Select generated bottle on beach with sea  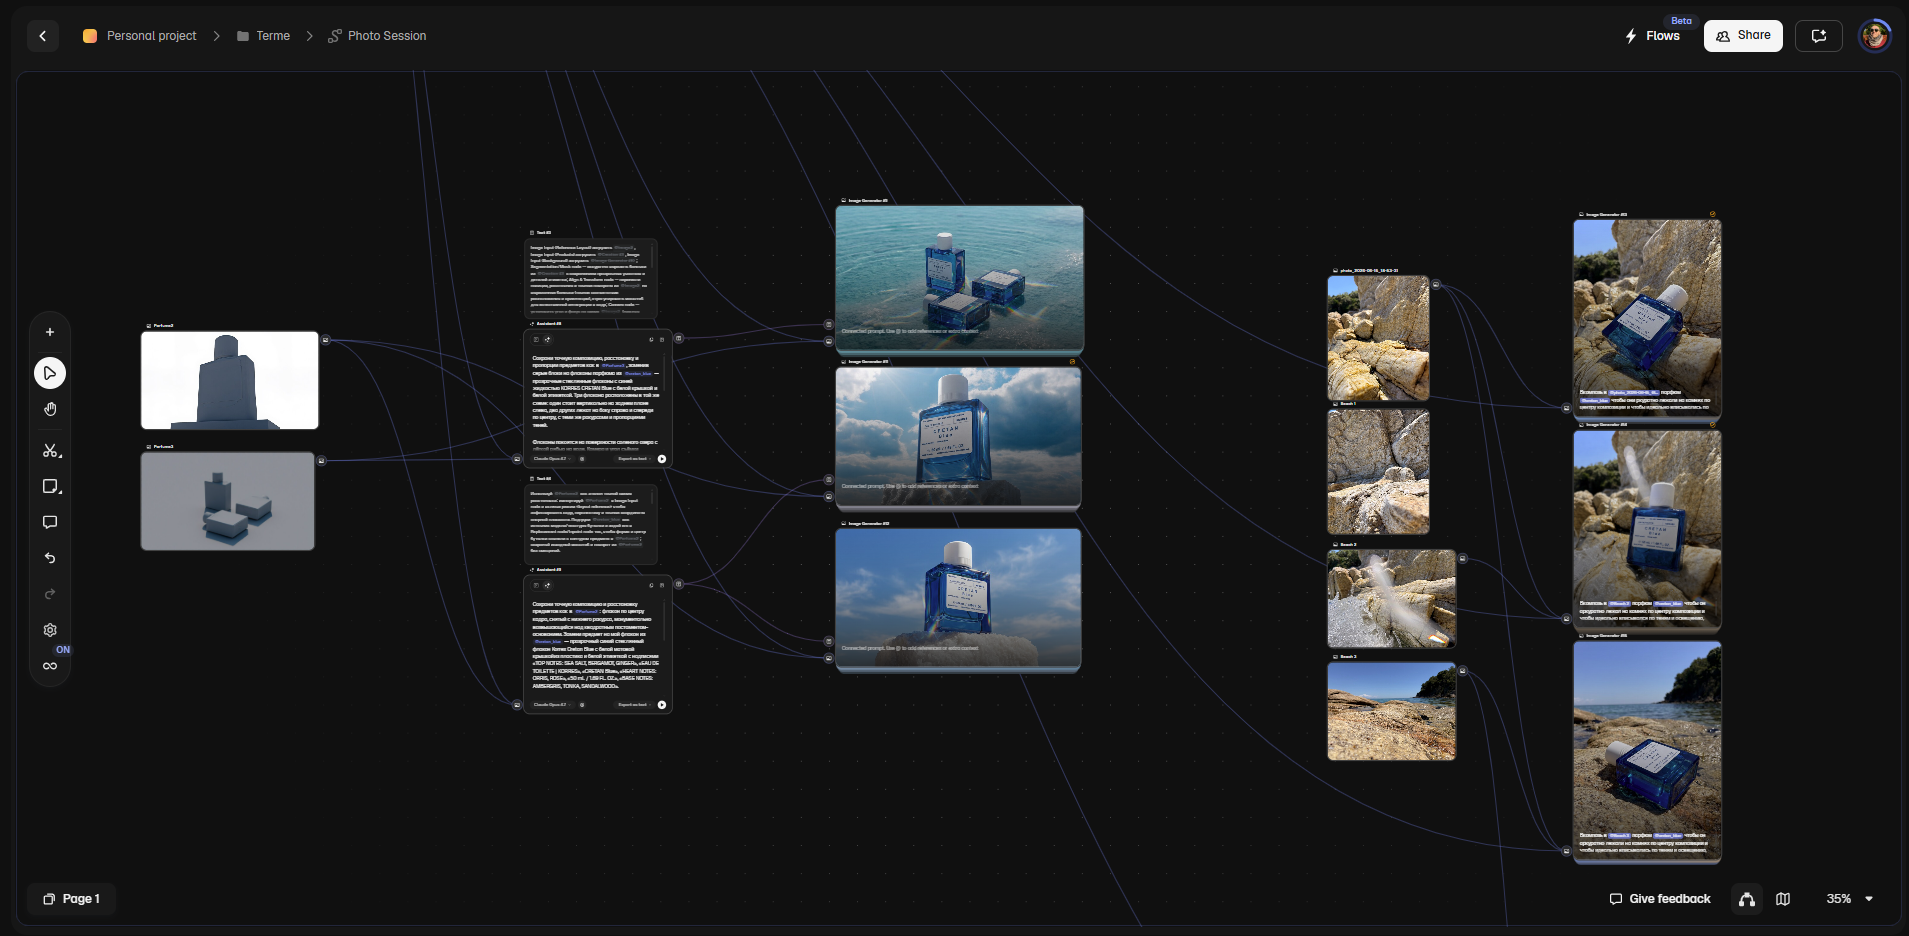pyautogui.click(x=1648, y=751)
